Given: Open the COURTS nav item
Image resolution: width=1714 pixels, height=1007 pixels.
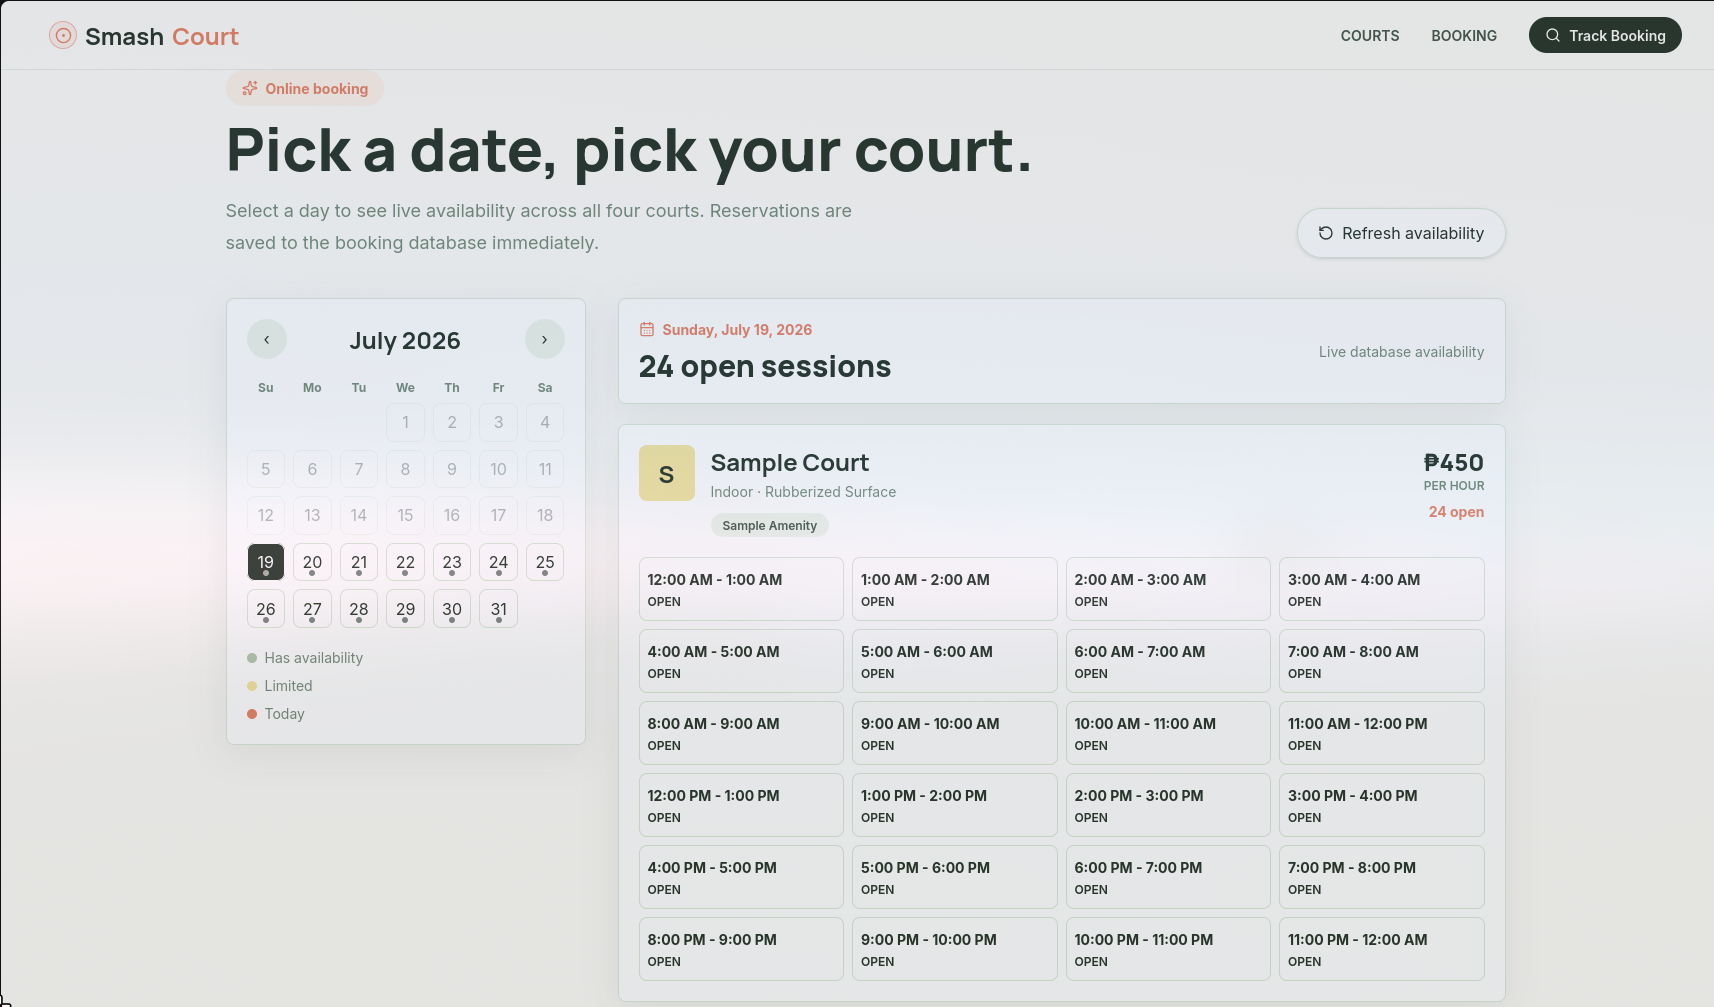Looking at the screenshot, I should 1370,36.
